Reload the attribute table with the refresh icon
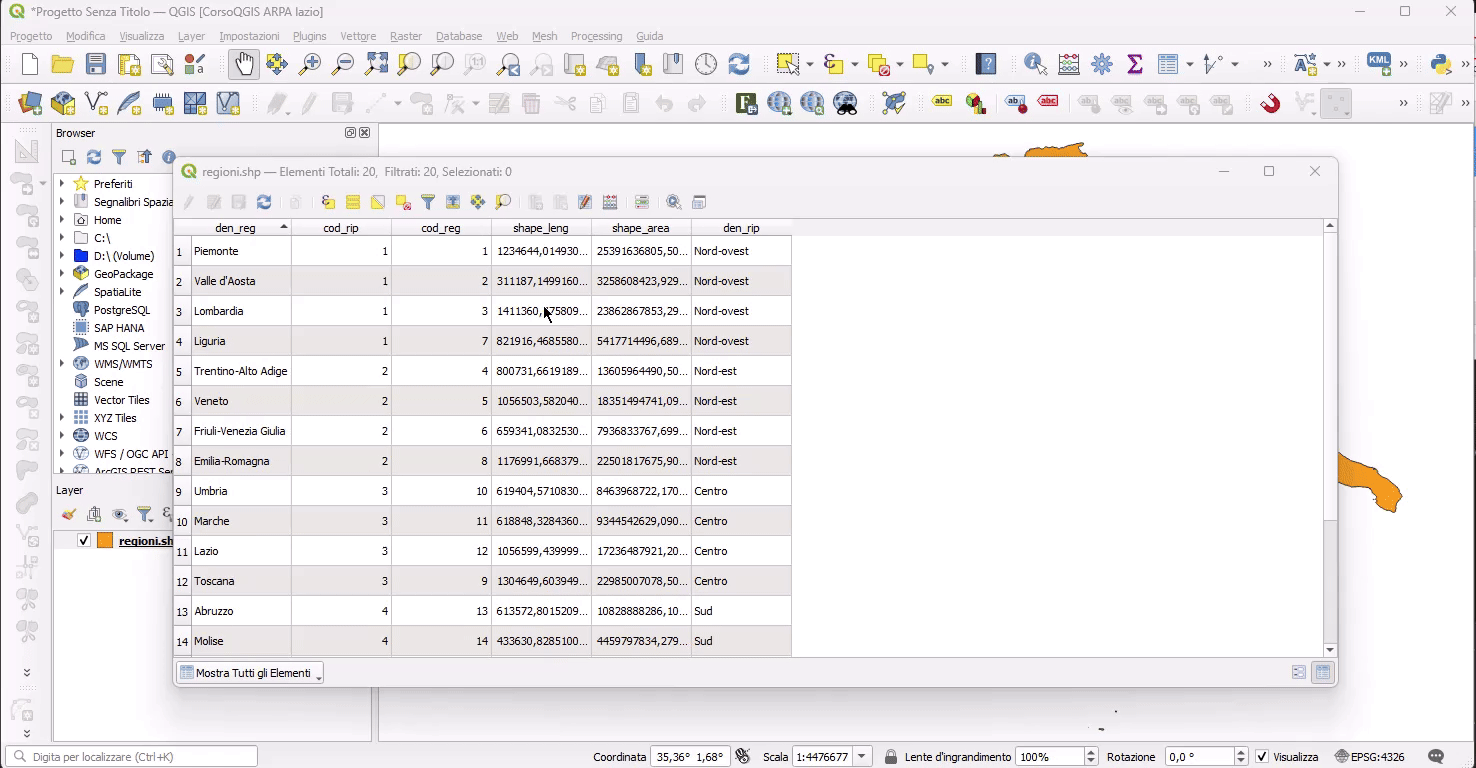 264,202
